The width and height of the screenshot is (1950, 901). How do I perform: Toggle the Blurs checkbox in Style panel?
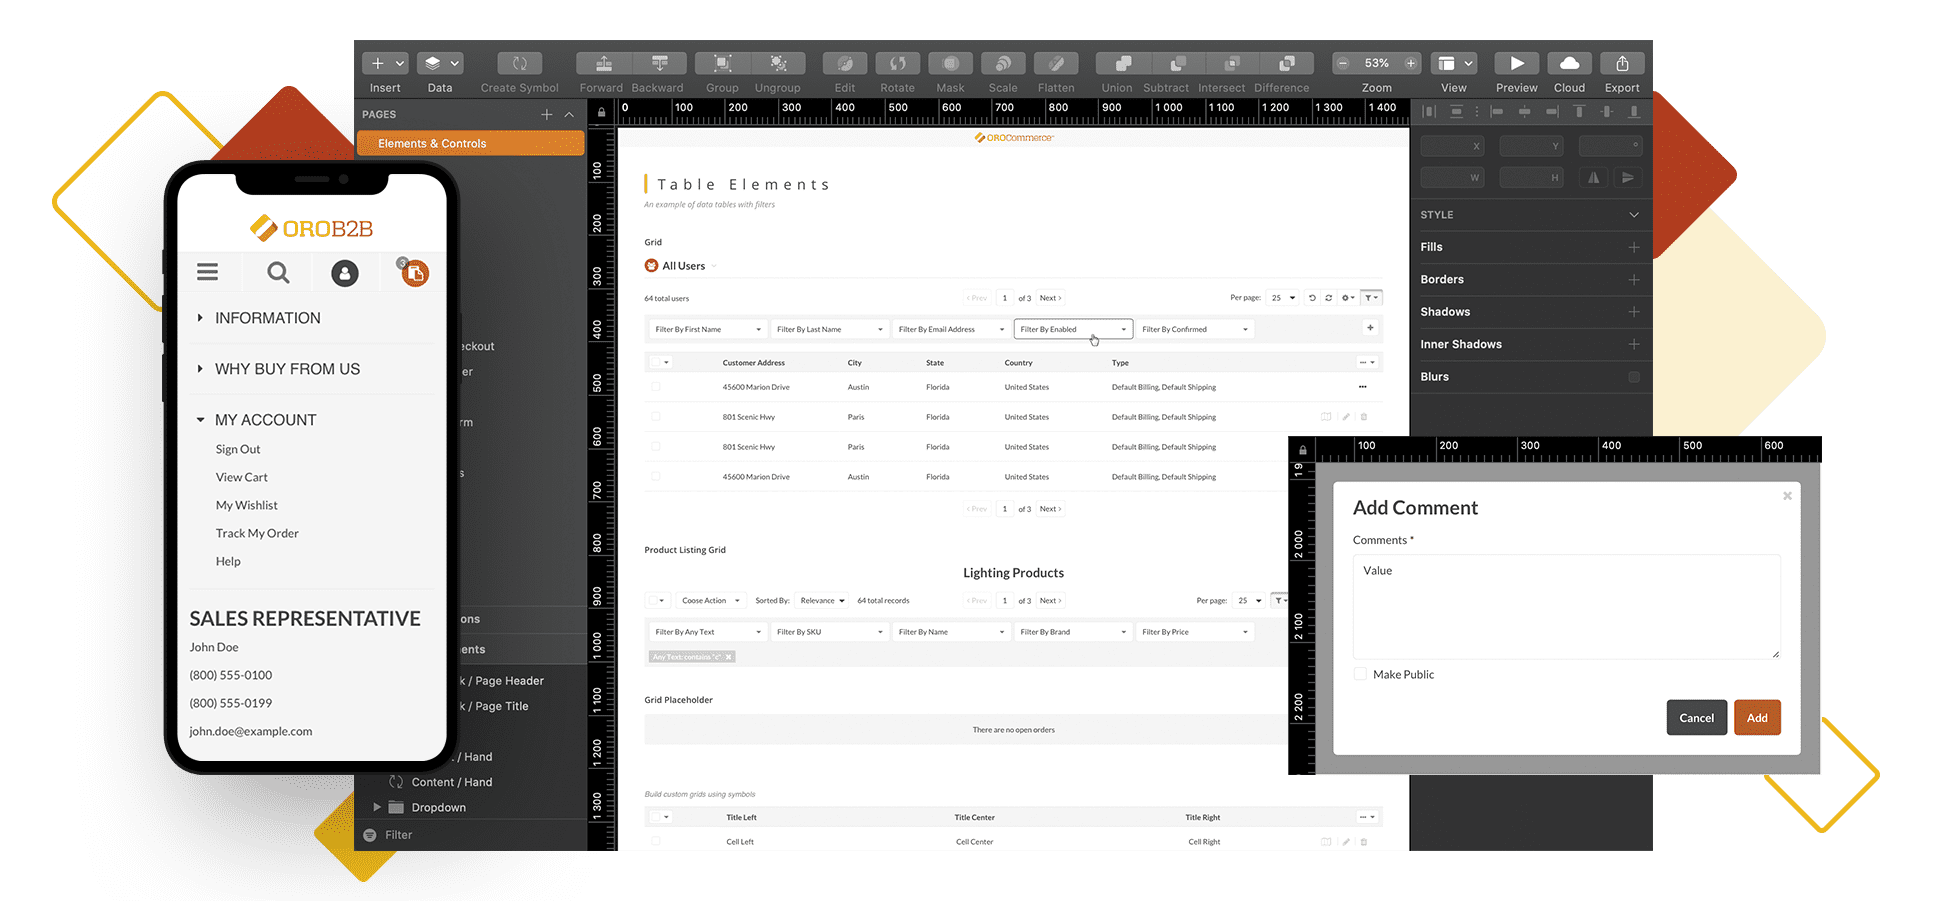point(1634,377)
